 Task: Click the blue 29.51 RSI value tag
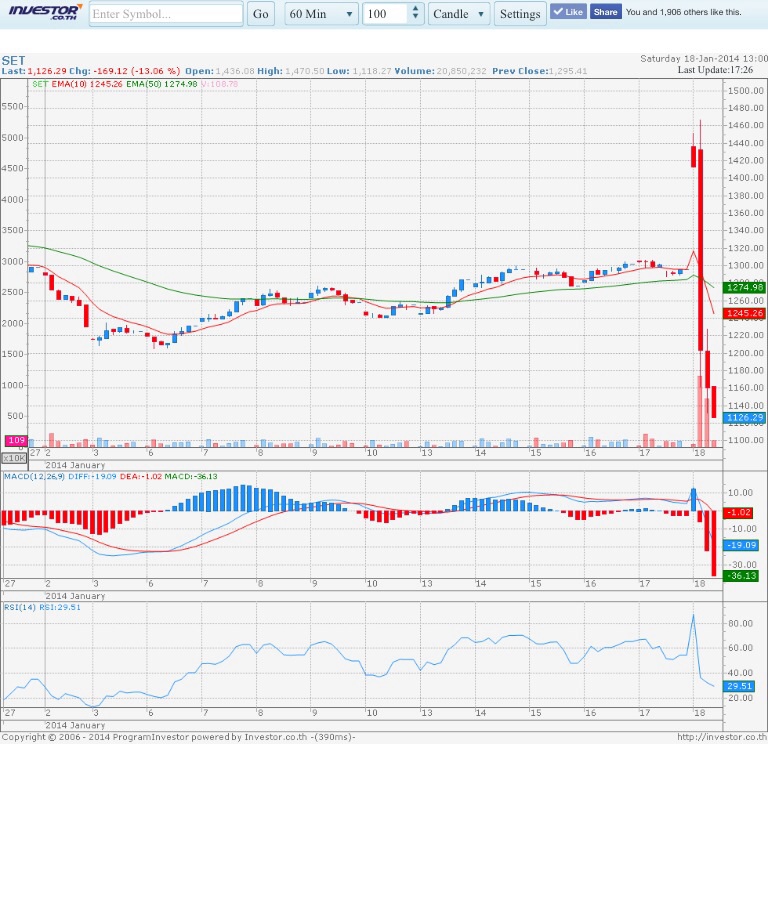(x=739, y=686)
